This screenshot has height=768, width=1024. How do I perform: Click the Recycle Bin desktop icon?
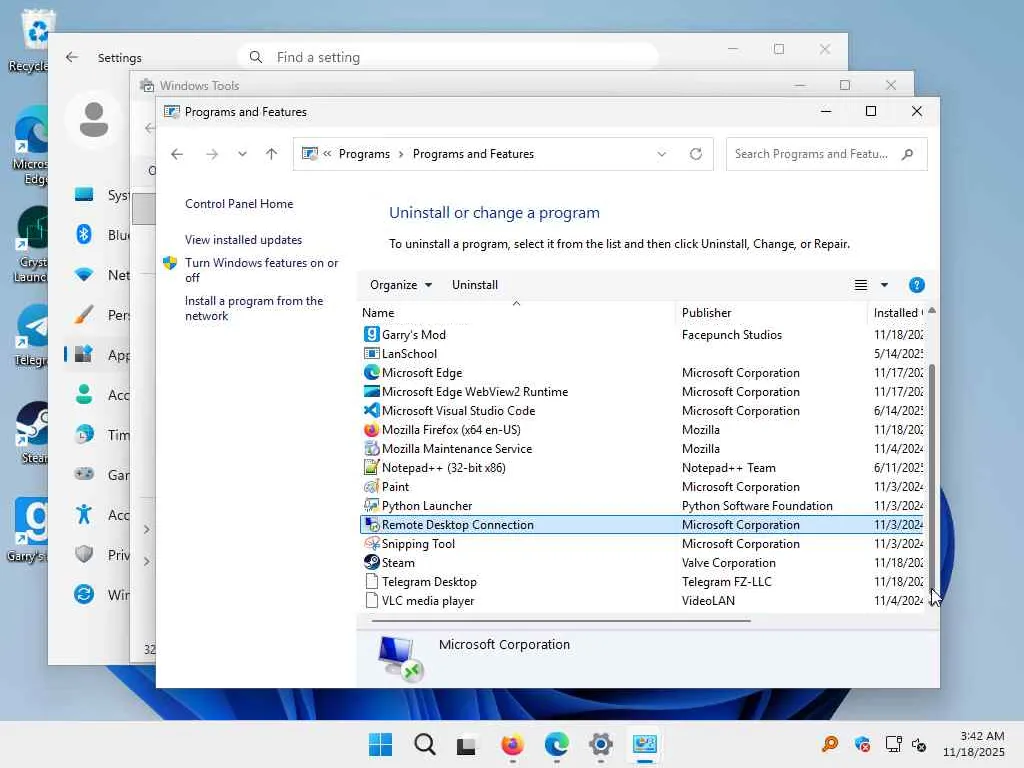[x=29, y=40]
